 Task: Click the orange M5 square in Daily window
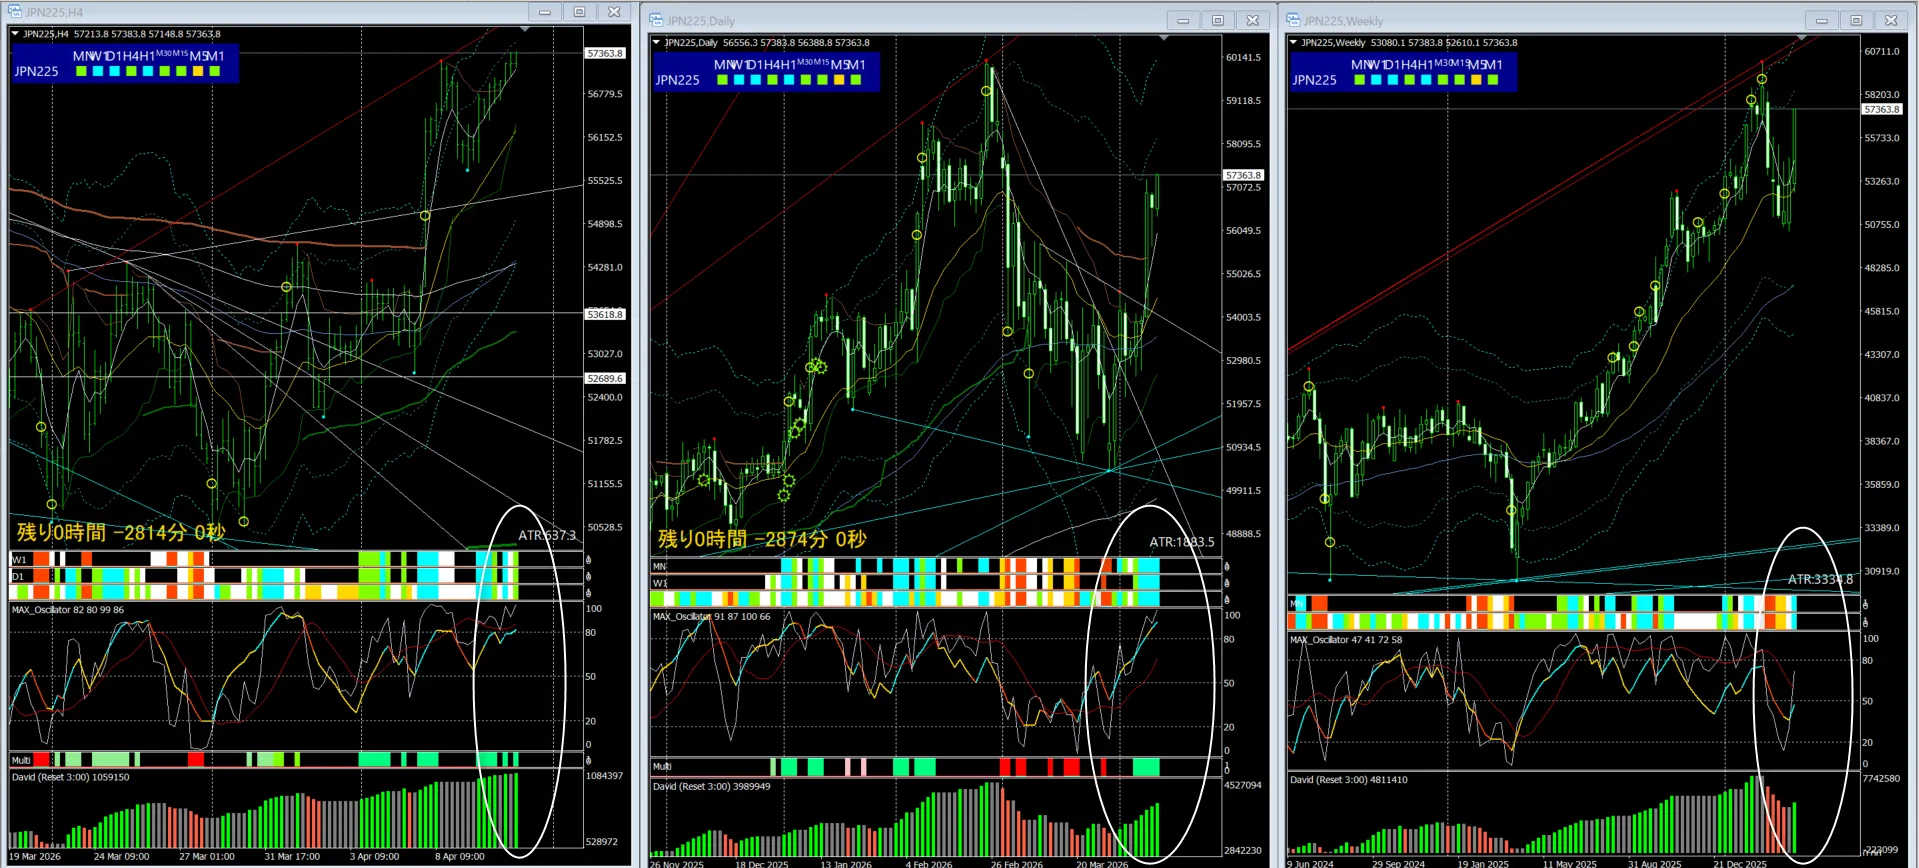839,80
